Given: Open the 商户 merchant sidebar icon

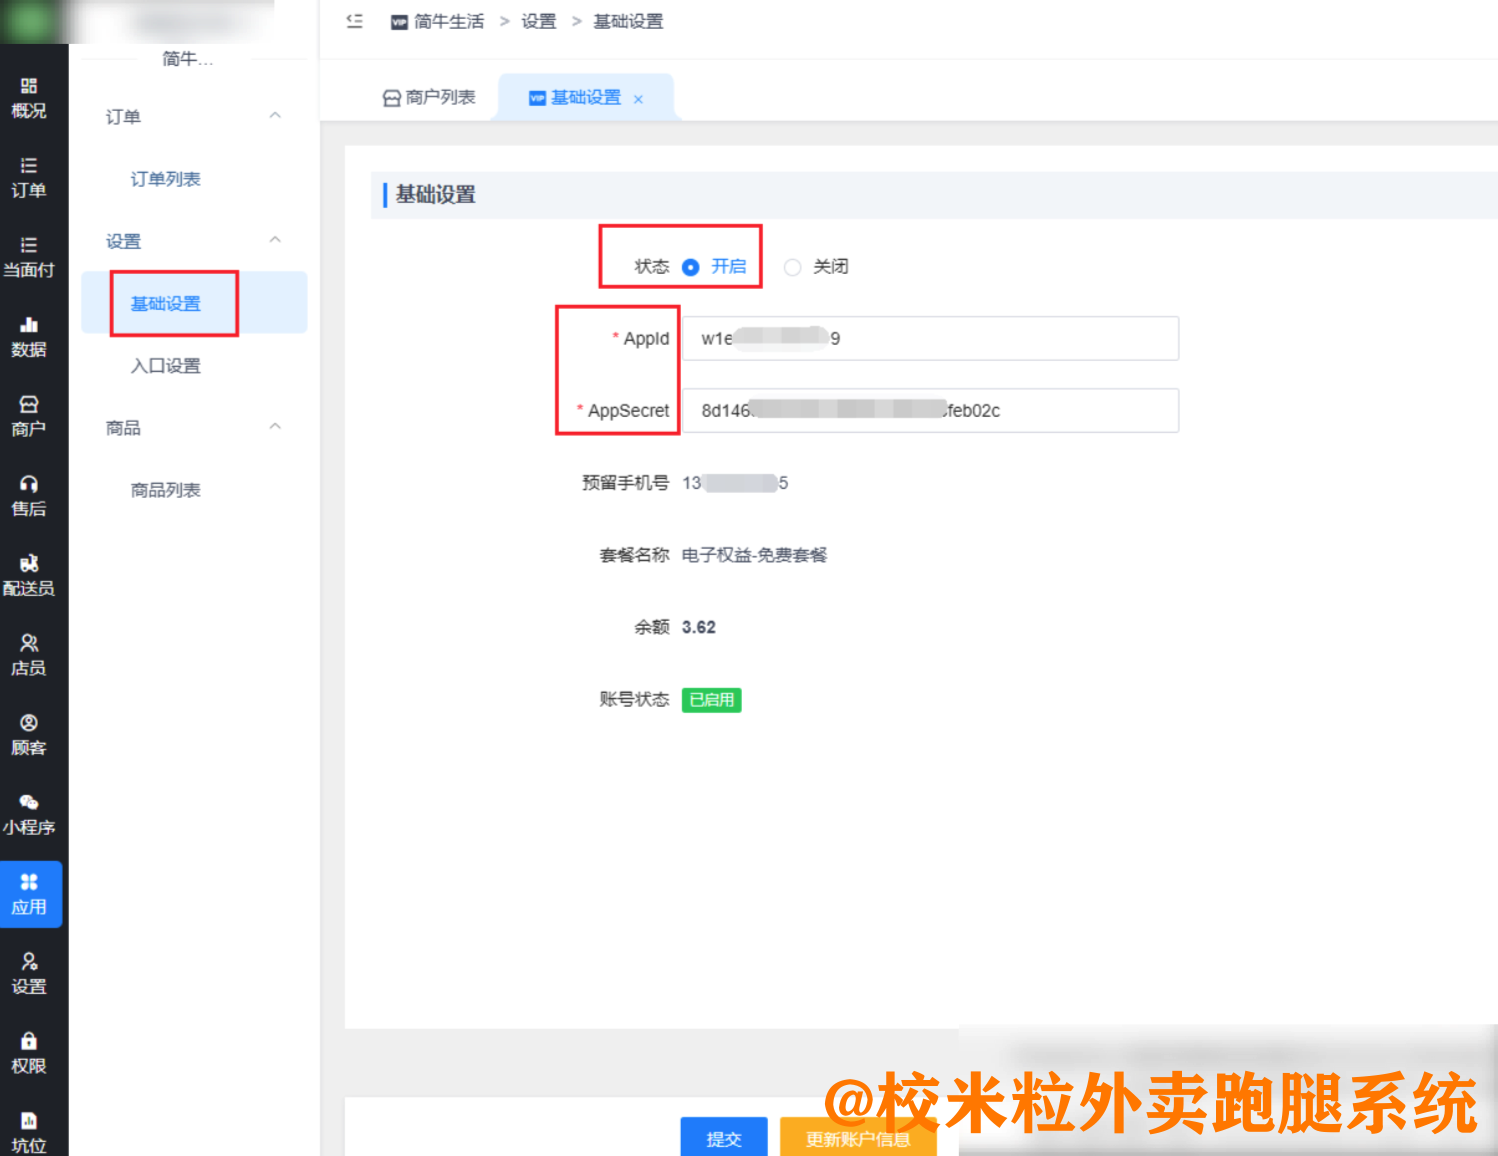Looking at the screenshot, I should (x=31, y=415).
